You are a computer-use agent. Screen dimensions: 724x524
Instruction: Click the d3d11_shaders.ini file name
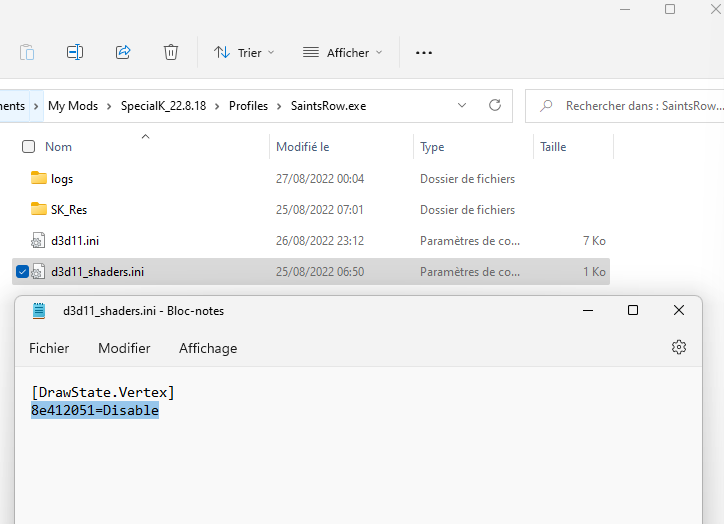click(x=97, y=272)
